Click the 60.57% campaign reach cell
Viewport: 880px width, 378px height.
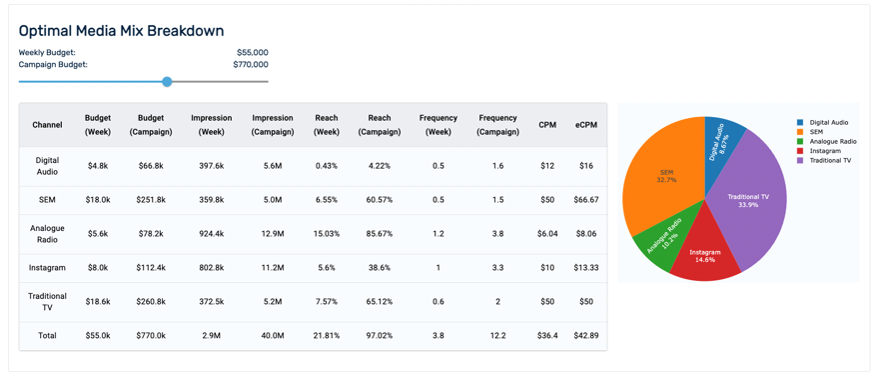tap(379, 200)
